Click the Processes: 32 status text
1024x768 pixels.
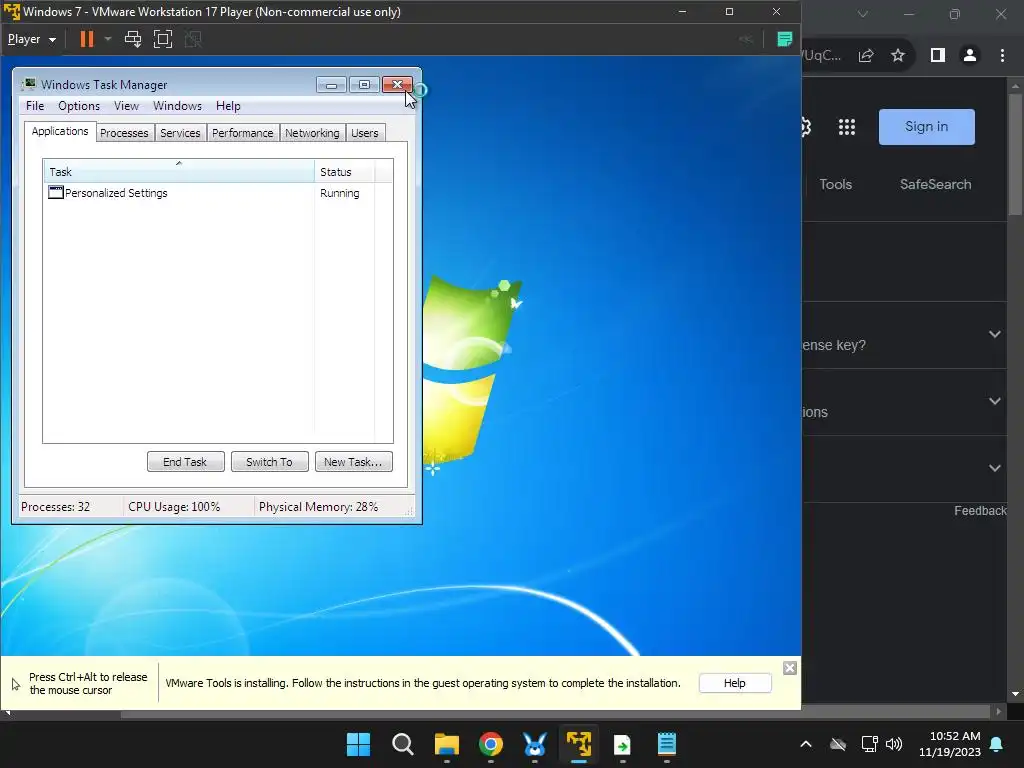point(56,507)
